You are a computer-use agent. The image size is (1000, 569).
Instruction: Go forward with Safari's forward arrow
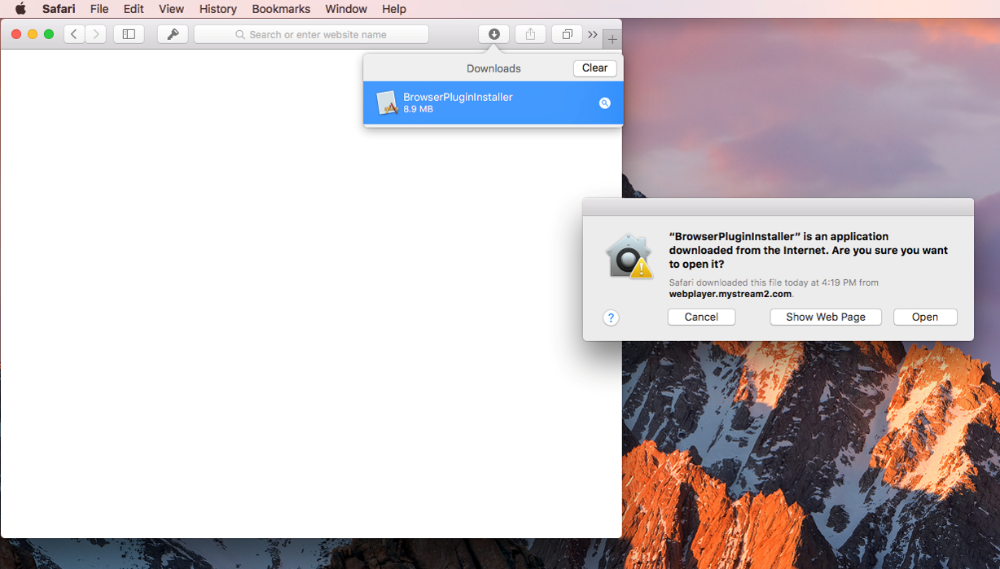[96, 34]
